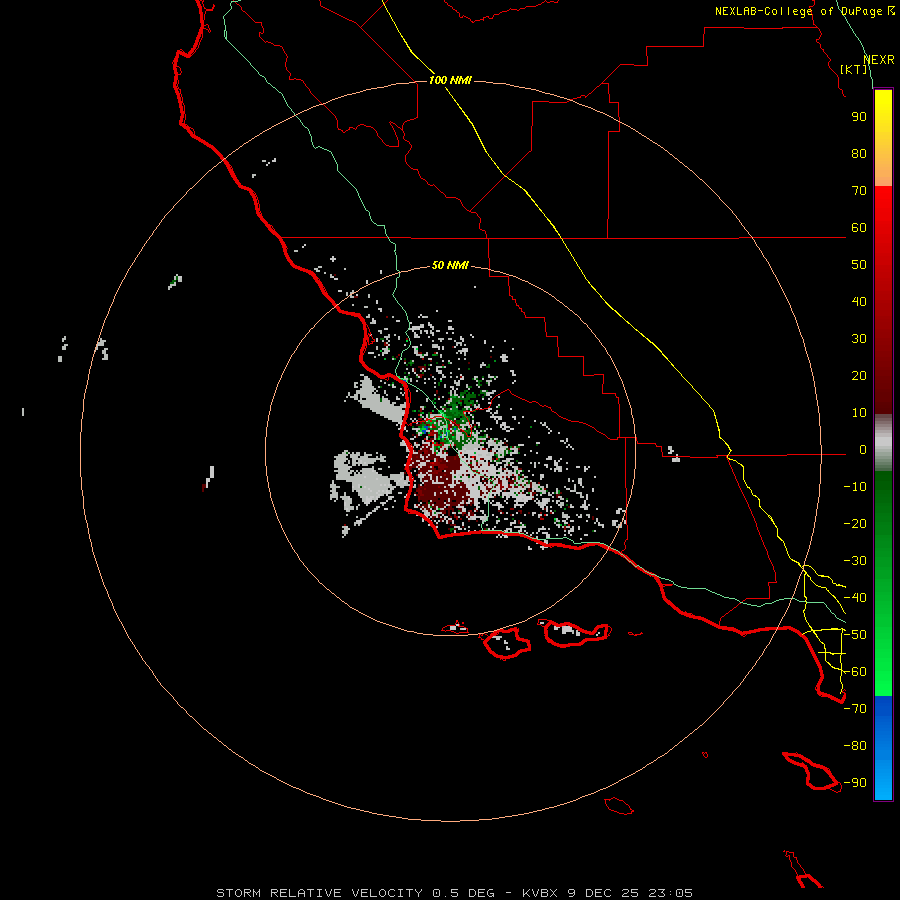Screen dimensions: 900x900
Task: Click the 30 value on the velocity scale
Action: pyautogui.click(x=859, y=339)
